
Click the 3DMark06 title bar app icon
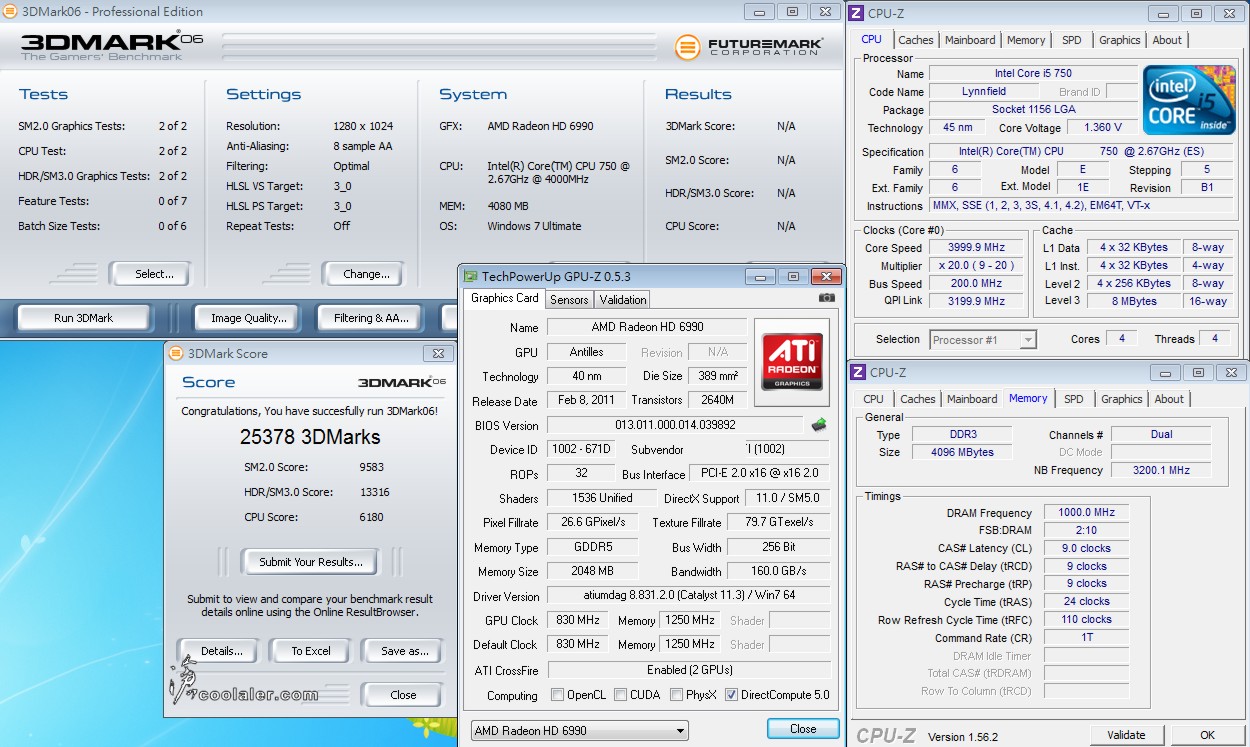click(10, 12)
